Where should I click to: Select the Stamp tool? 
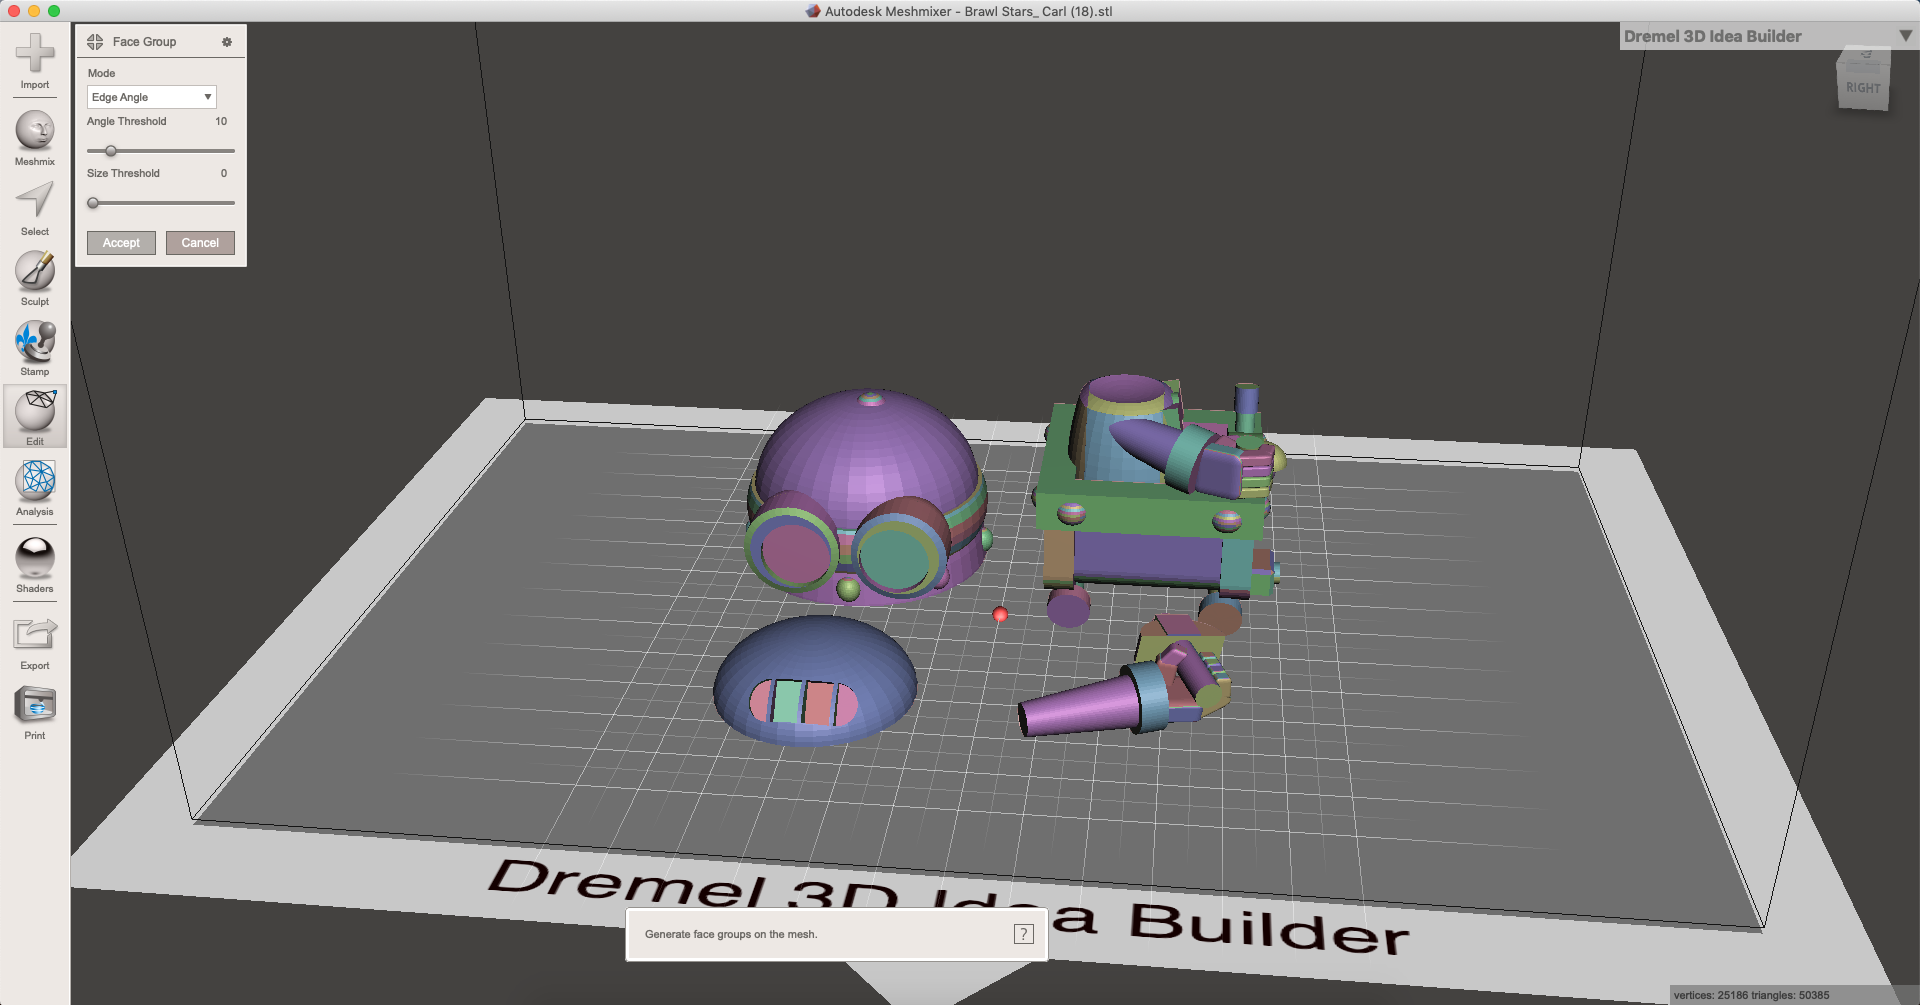[34, 346]
